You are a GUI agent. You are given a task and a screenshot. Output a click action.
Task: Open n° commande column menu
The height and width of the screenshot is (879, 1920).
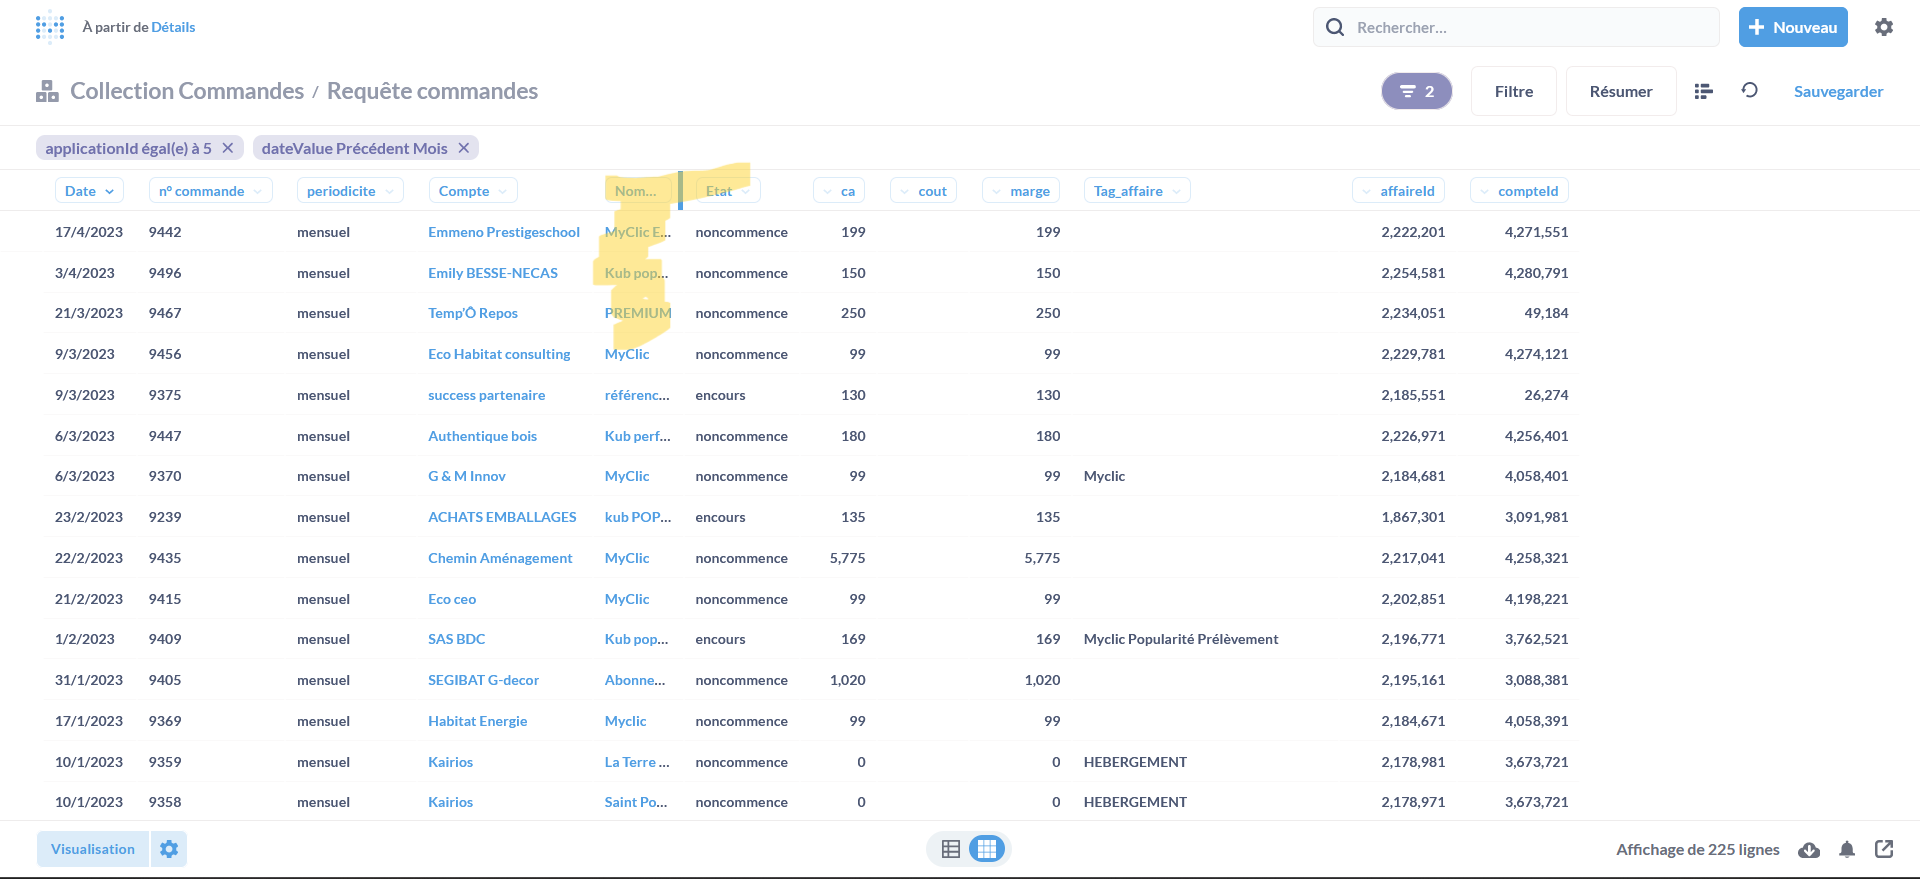click(210, 191)
